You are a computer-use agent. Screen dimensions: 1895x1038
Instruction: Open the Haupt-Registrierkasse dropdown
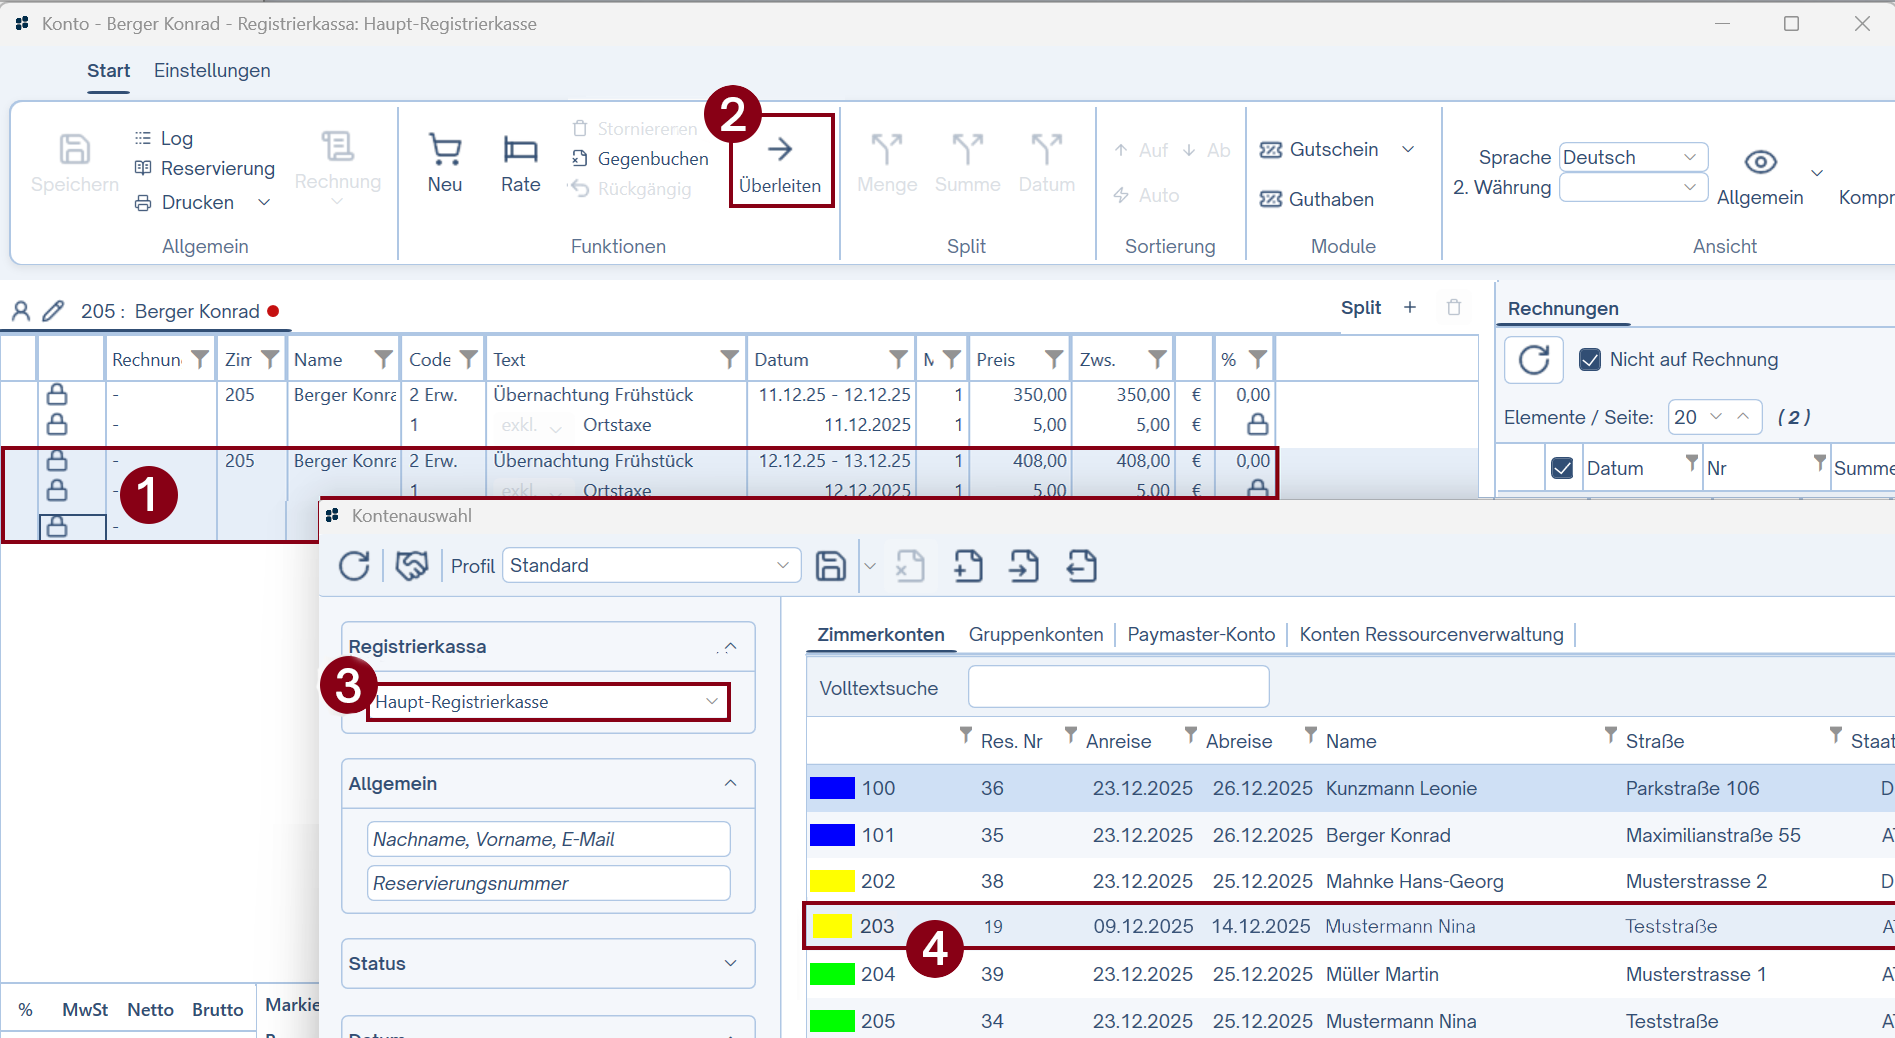click(548, 702)
